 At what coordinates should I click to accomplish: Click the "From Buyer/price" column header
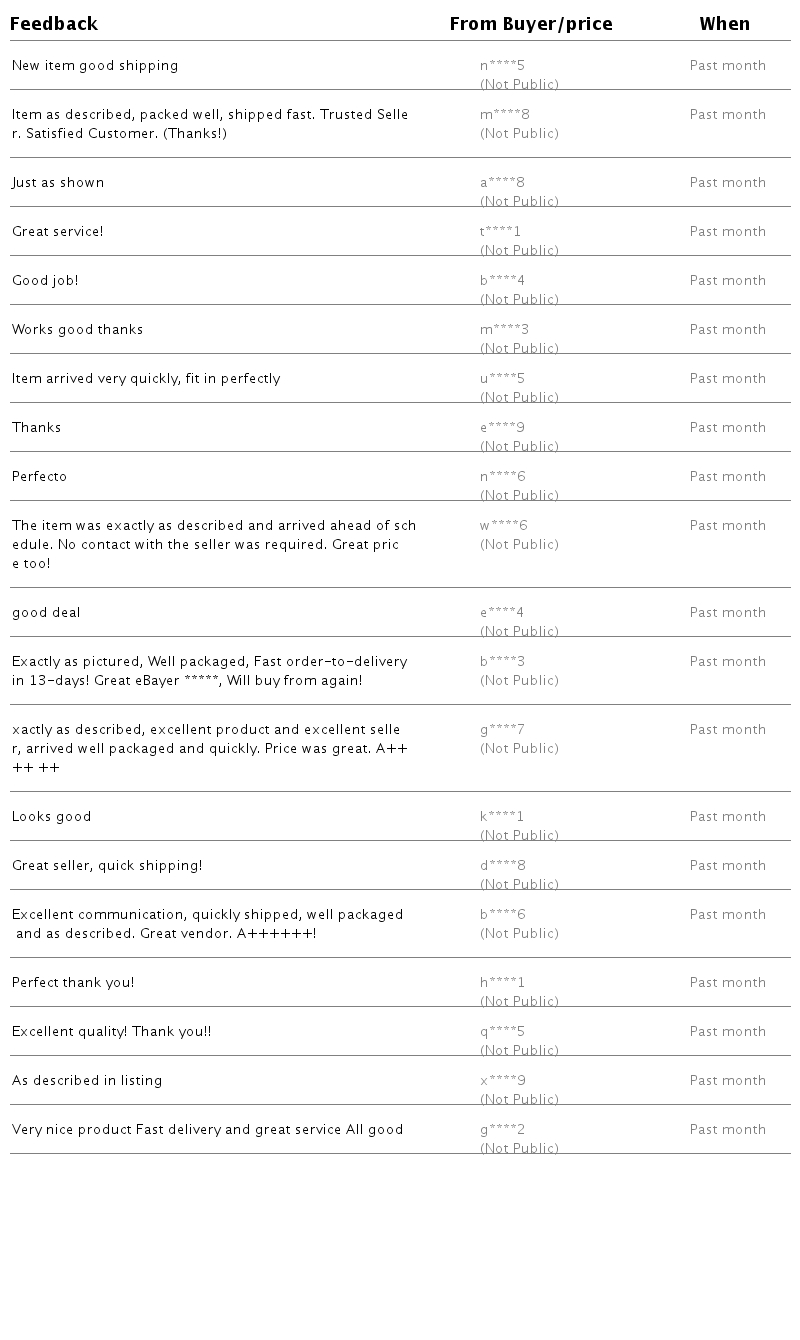(x=531, y=24)
